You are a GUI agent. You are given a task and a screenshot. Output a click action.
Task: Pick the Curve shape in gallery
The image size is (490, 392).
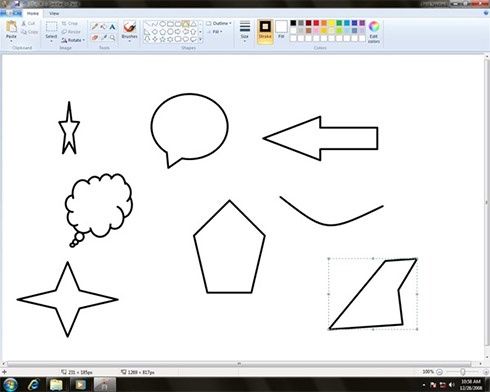(x=155, y=24)
